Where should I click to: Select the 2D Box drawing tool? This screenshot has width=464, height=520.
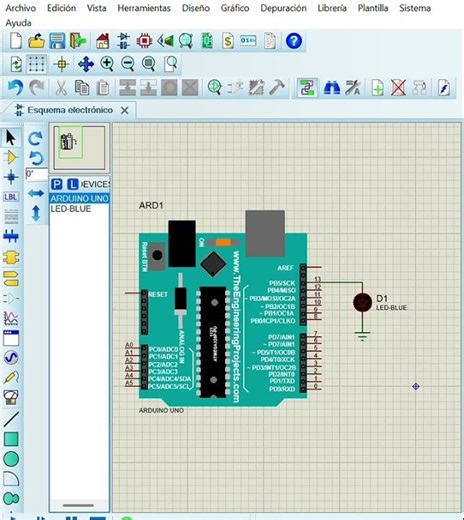tap(11, 439)
